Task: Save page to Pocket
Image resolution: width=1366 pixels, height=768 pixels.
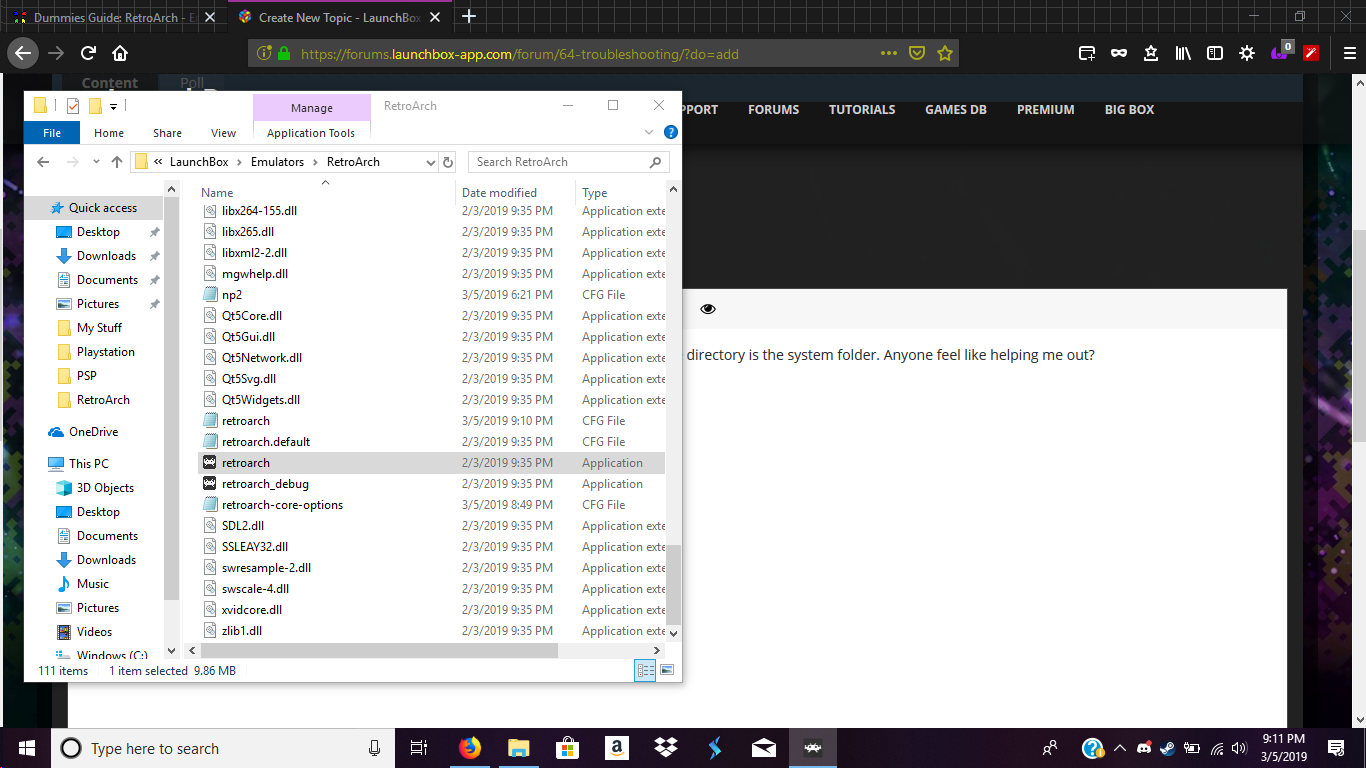Action: pyautogui.click(x=916, y=54)
